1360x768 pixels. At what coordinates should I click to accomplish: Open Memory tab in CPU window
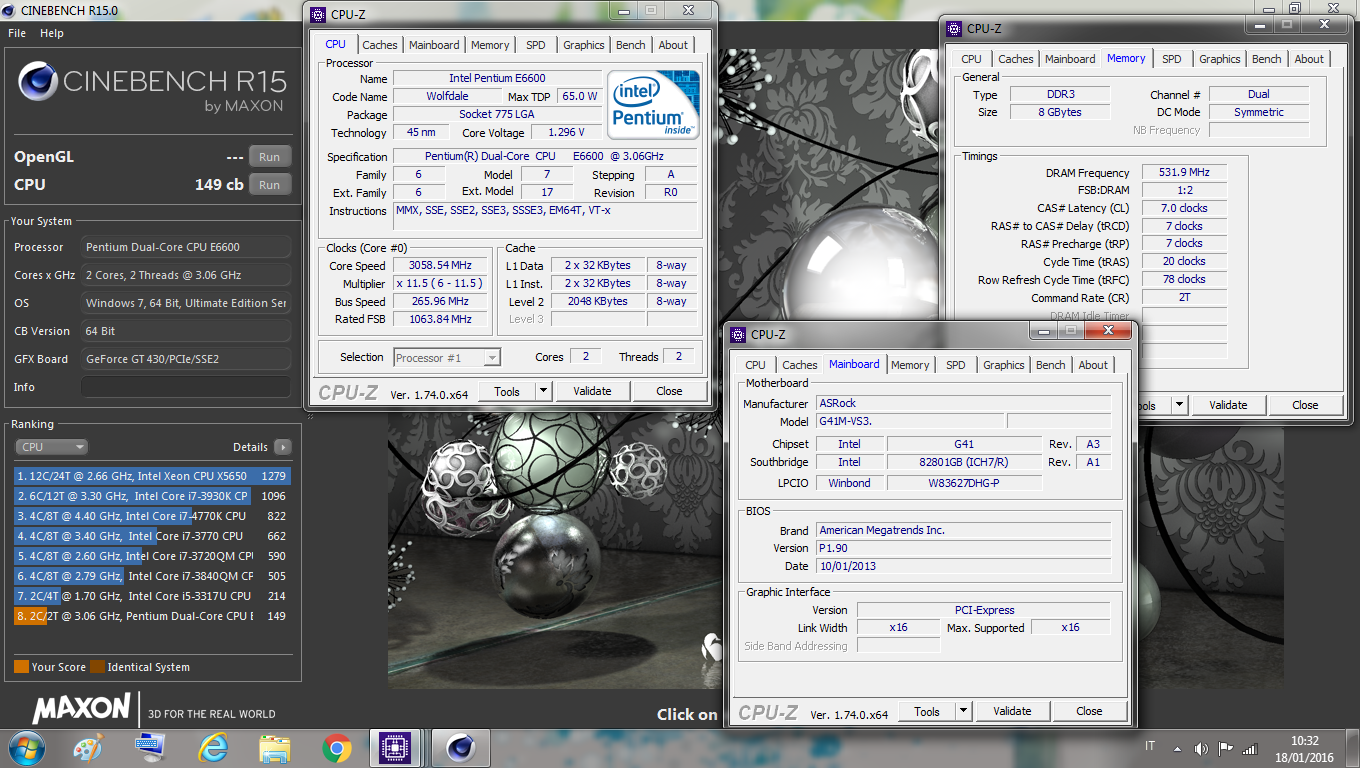(x=490, y=45)
